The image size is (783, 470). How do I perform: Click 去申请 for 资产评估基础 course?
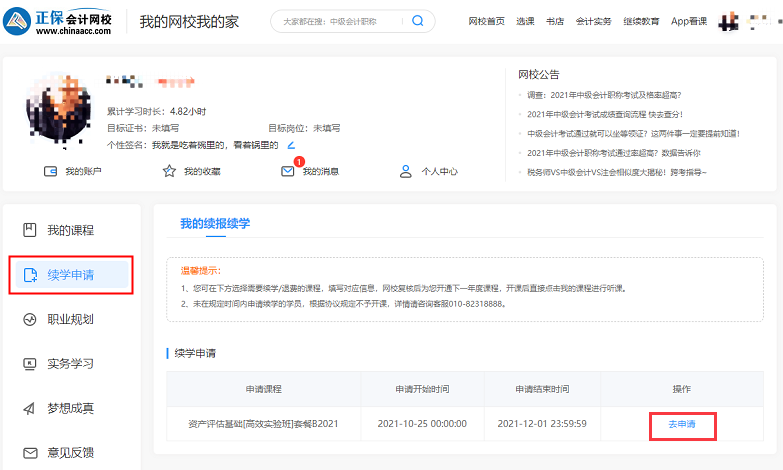682,424
